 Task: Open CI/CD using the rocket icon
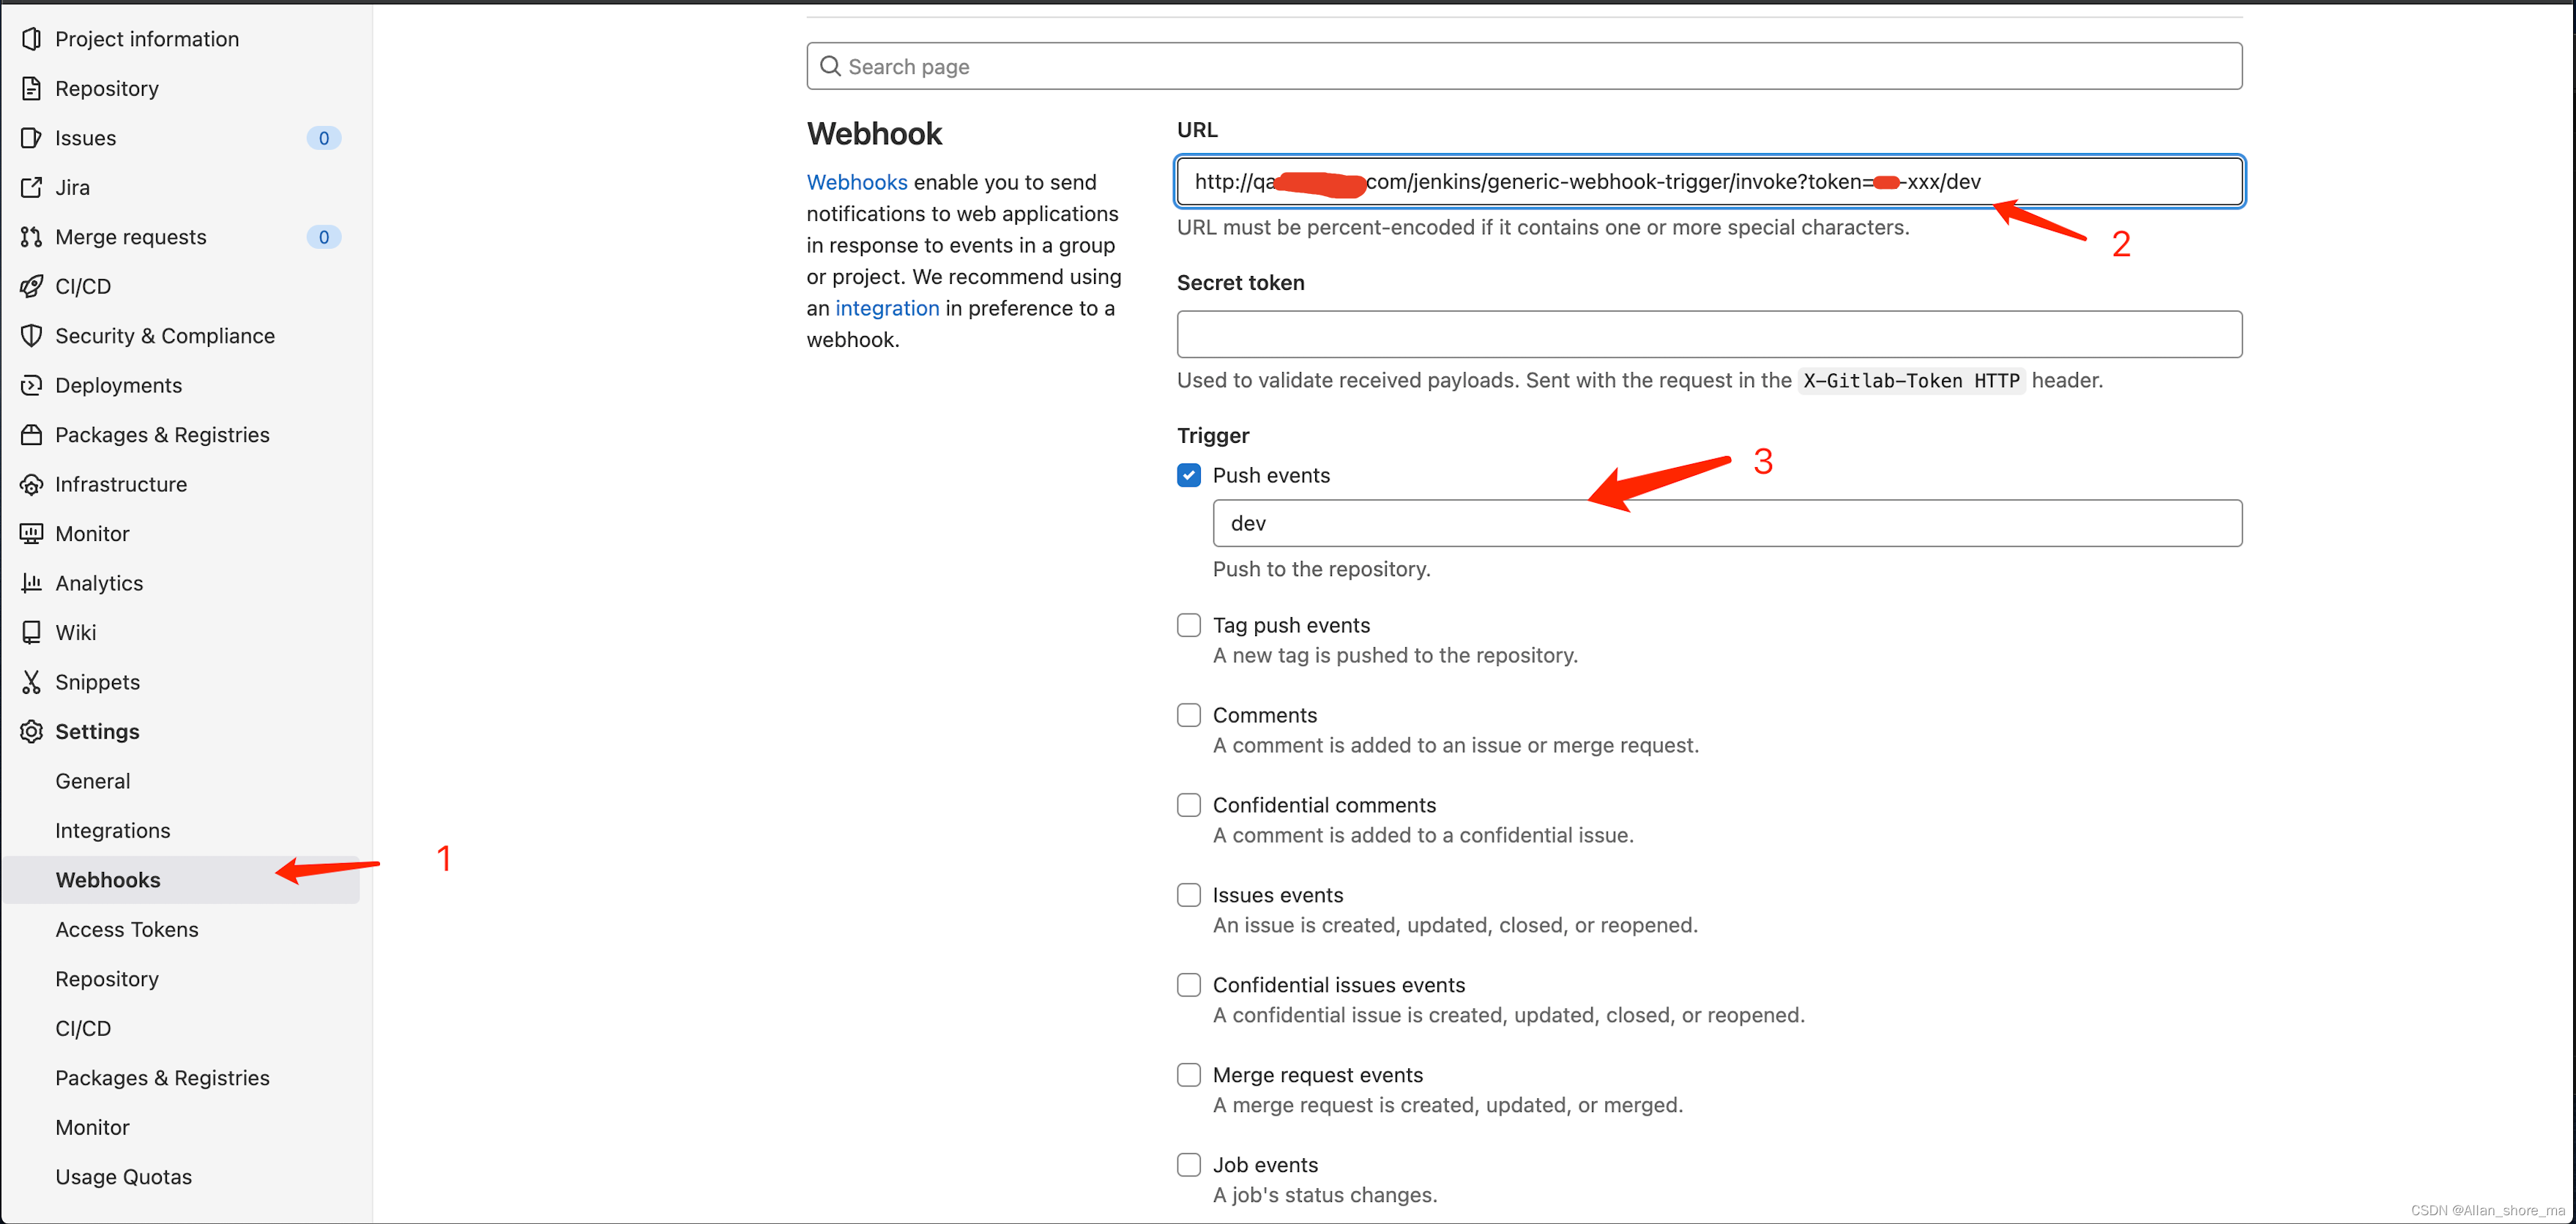pyautogui.click(x=31, y=286)
